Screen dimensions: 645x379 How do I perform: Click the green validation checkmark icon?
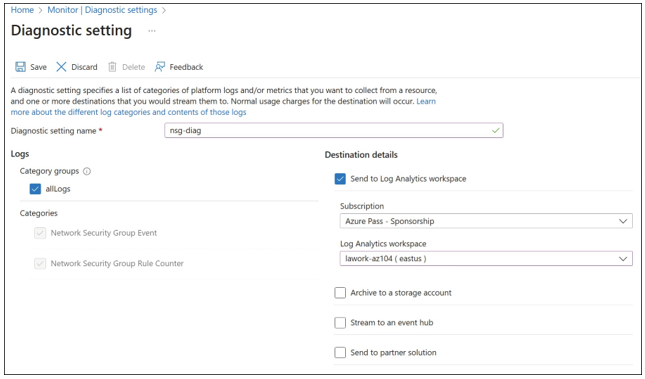[496, 130]
